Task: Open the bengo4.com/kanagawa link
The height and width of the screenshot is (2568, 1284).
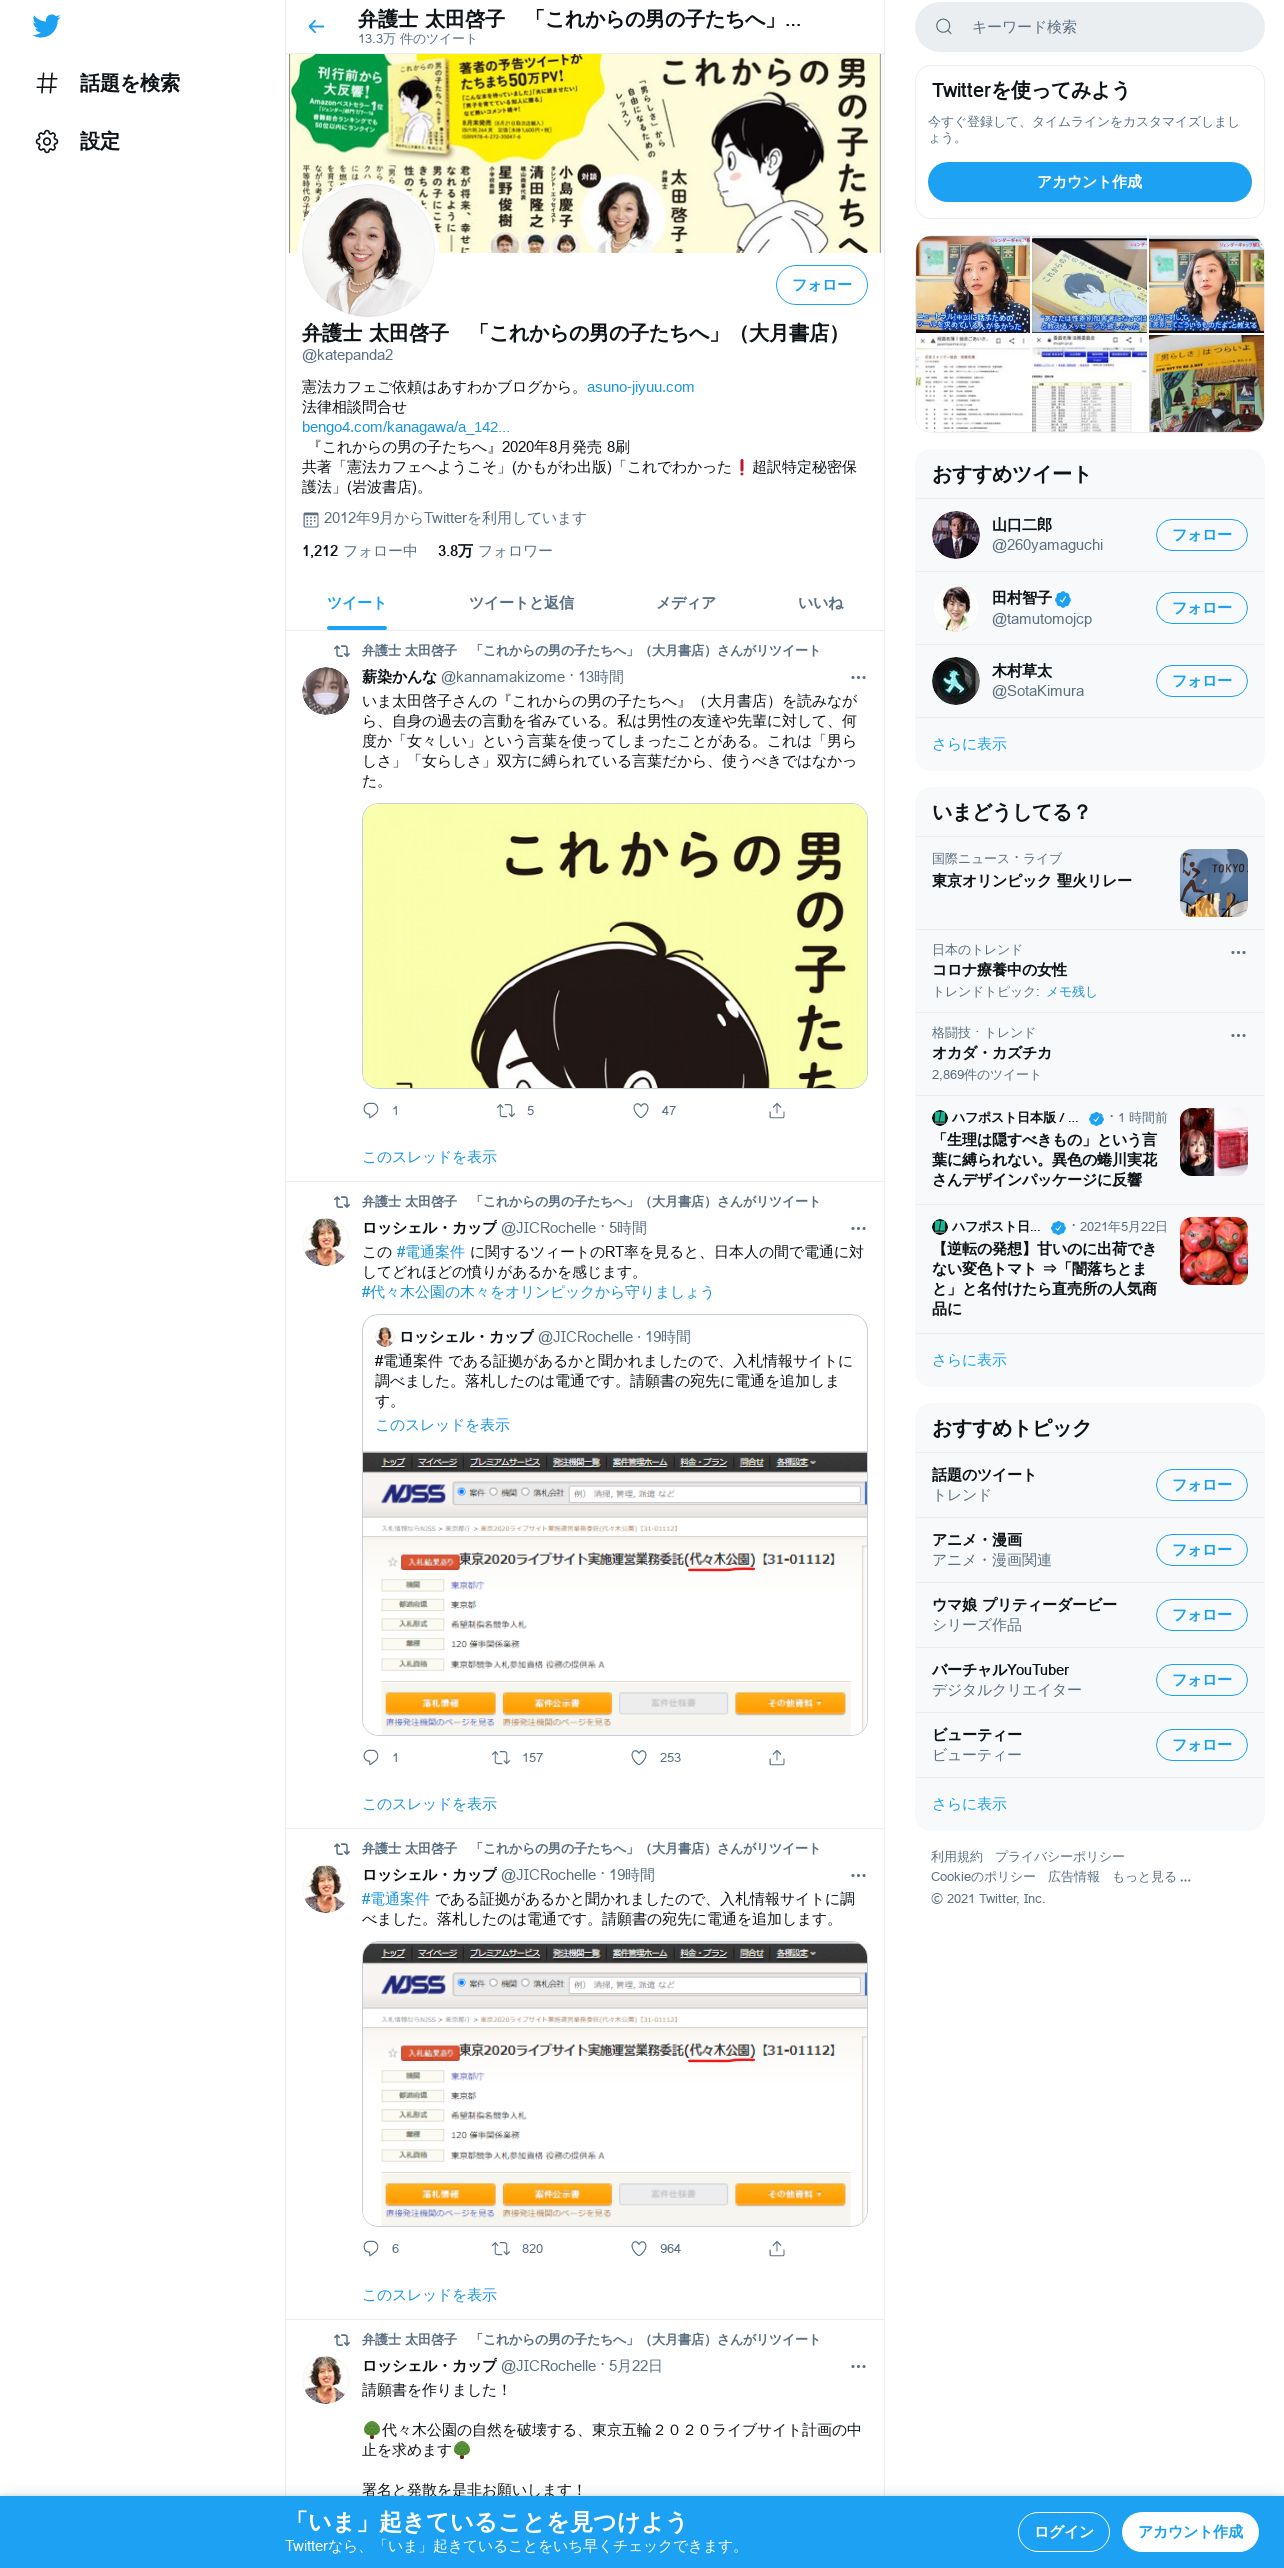Action: tap(405, 427)
